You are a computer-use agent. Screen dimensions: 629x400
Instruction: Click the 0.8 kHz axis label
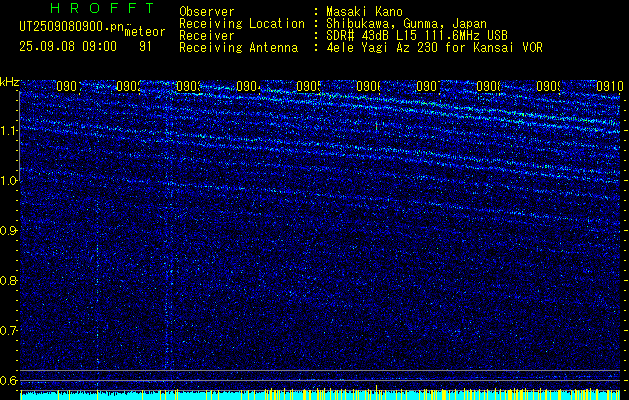9,280
